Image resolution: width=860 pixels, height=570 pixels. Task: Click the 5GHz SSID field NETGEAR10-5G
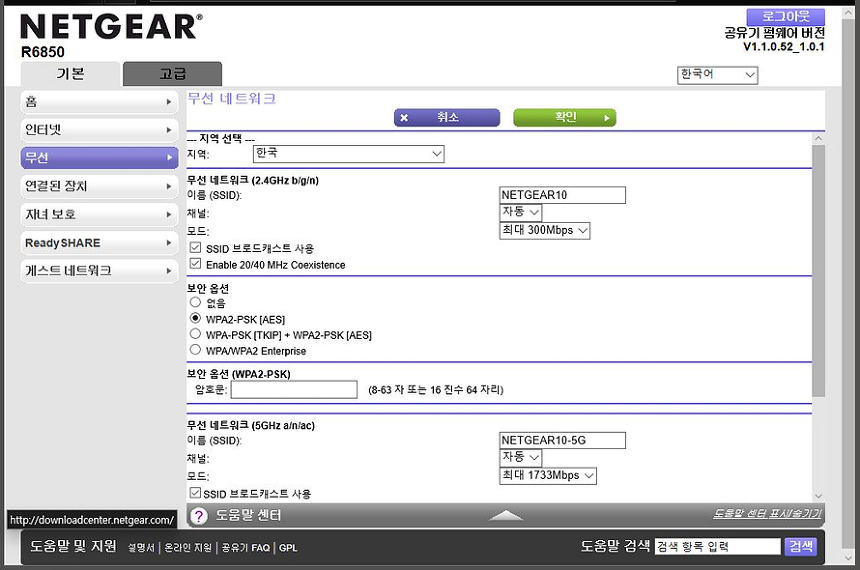point(562,441)
